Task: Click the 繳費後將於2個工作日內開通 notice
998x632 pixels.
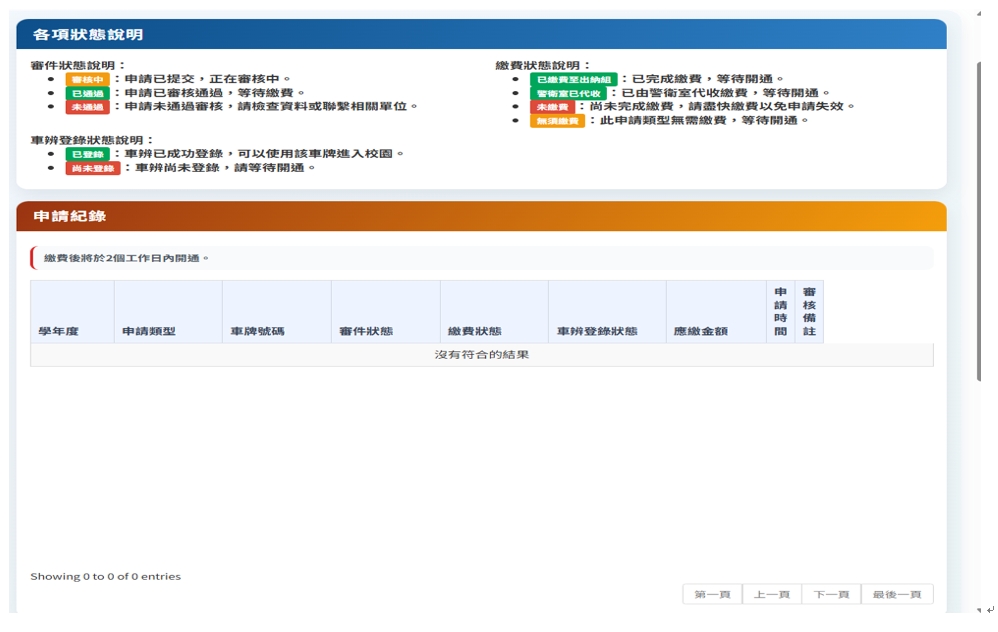Action: click(x=481, y=258)
